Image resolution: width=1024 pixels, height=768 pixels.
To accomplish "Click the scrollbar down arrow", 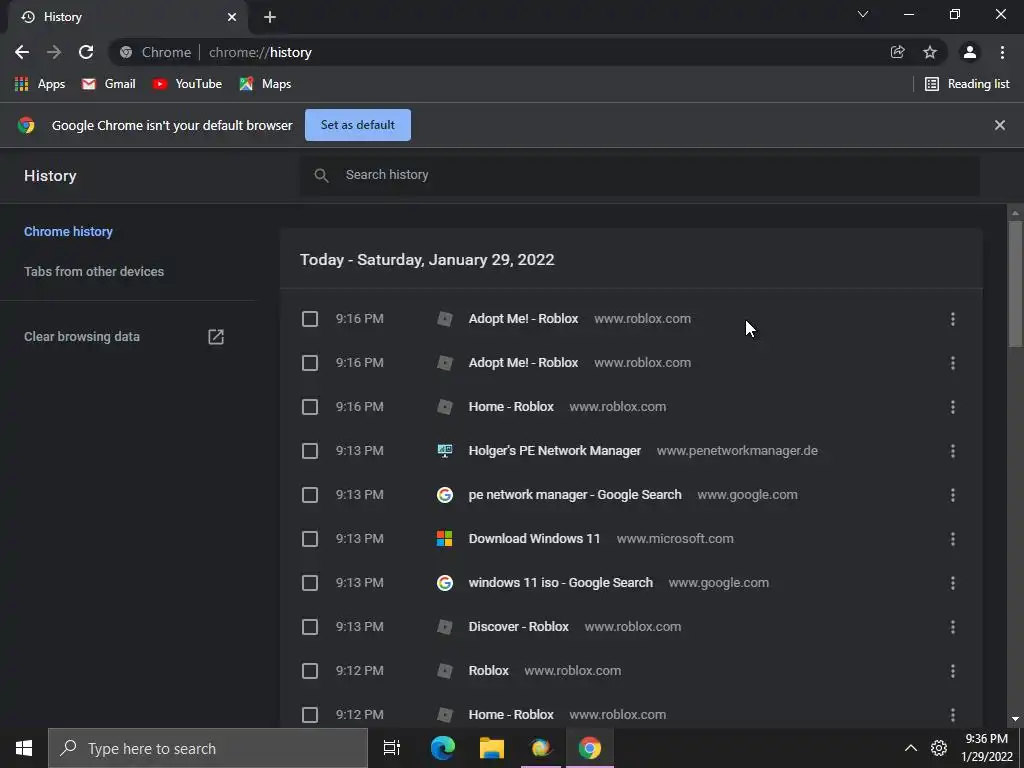I will tap(1015, 719).
